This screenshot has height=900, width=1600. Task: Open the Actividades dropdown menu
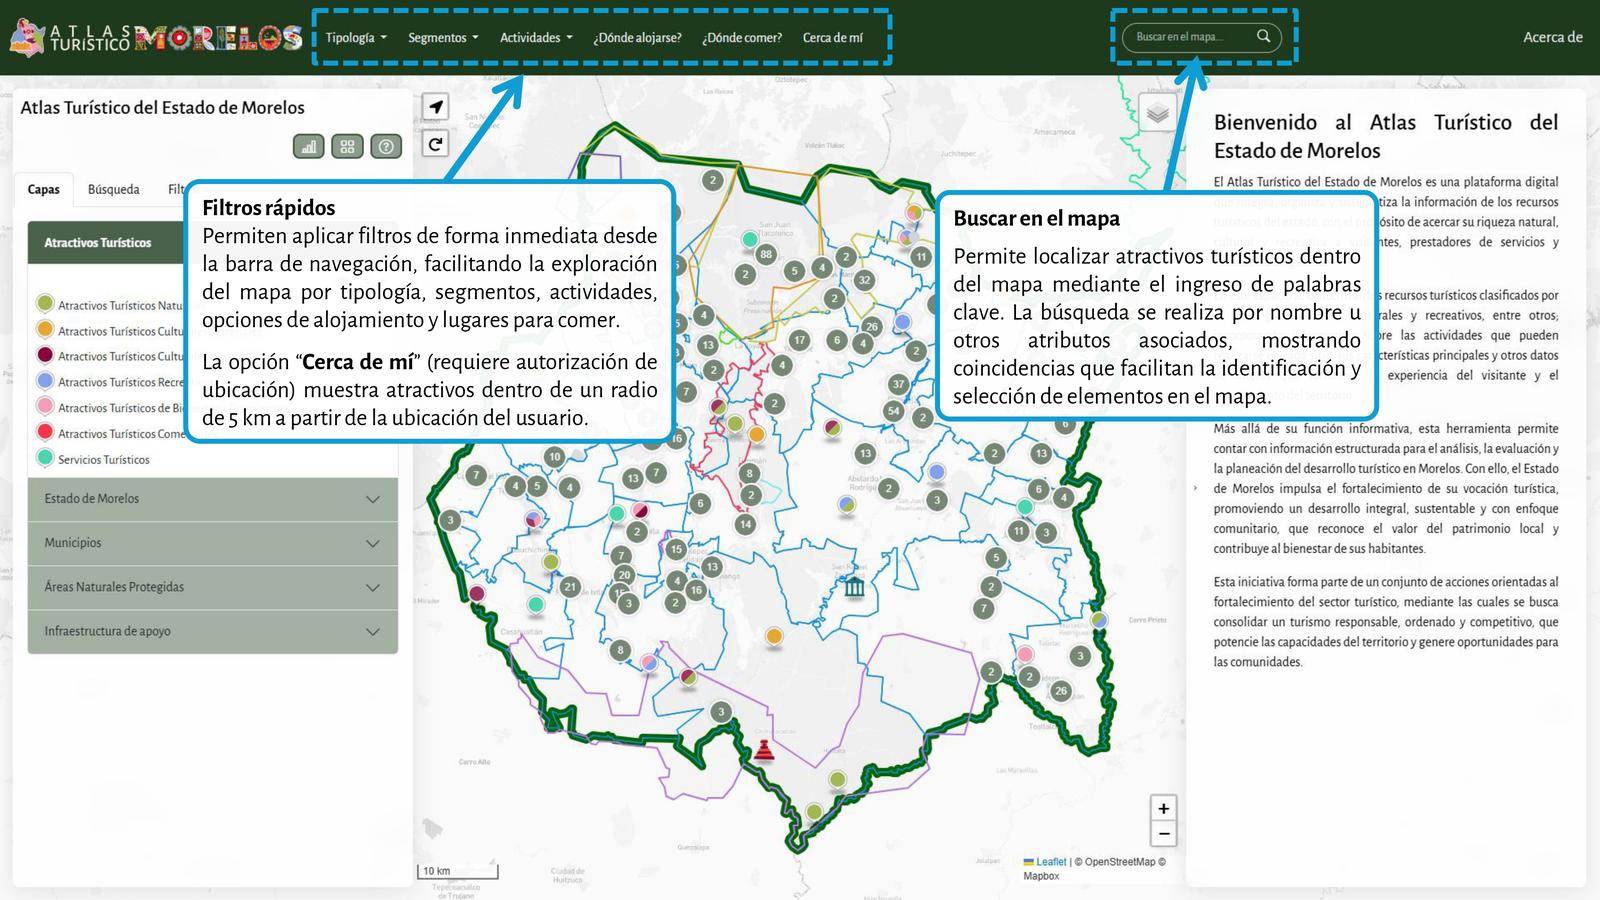[536, 38]
